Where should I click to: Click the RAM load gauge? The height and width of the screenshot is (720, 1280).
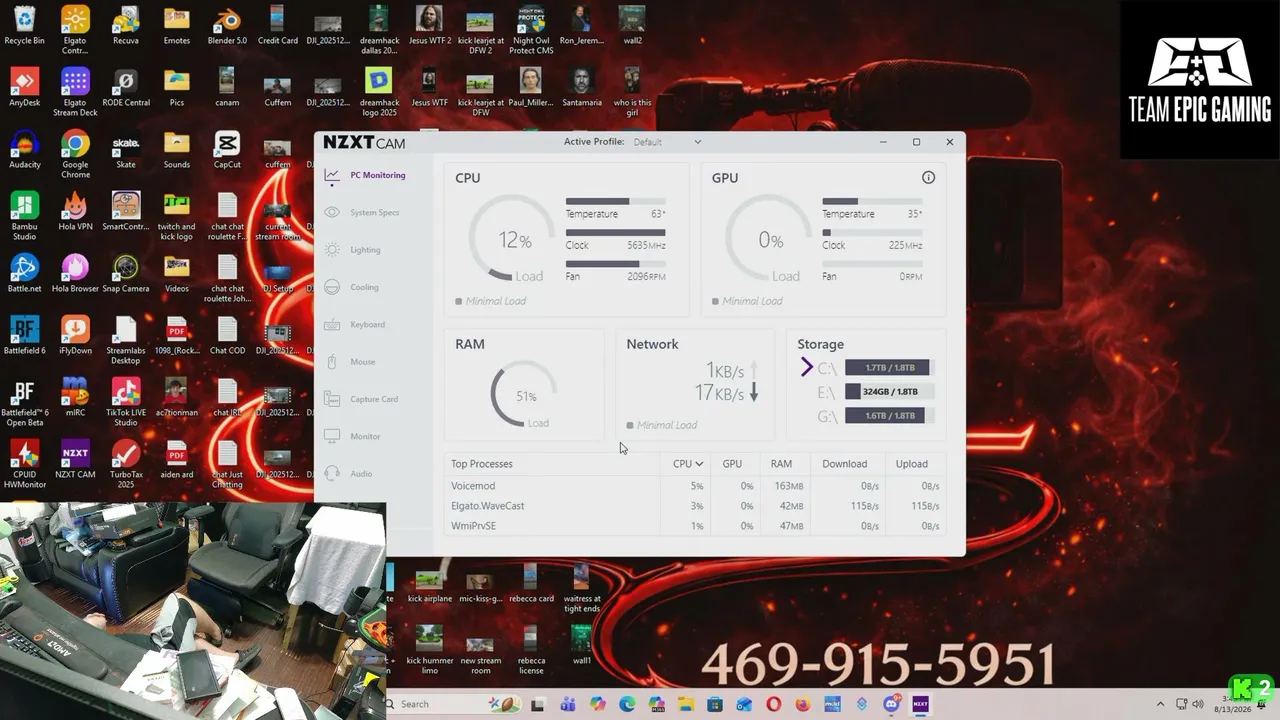coord(525,396)
